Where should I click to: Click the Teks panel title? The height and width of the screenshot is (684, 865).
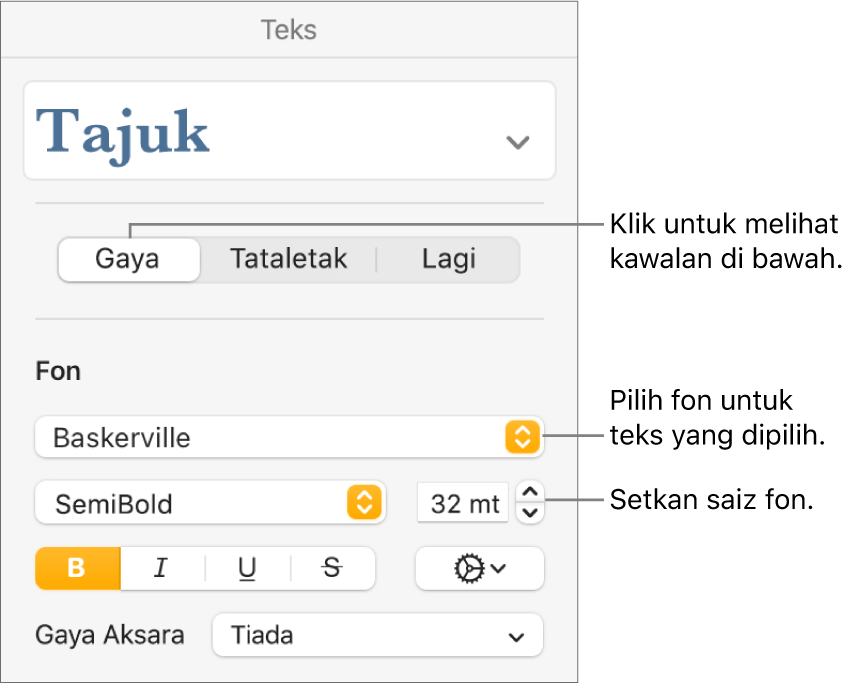click(x=289, y=30)
